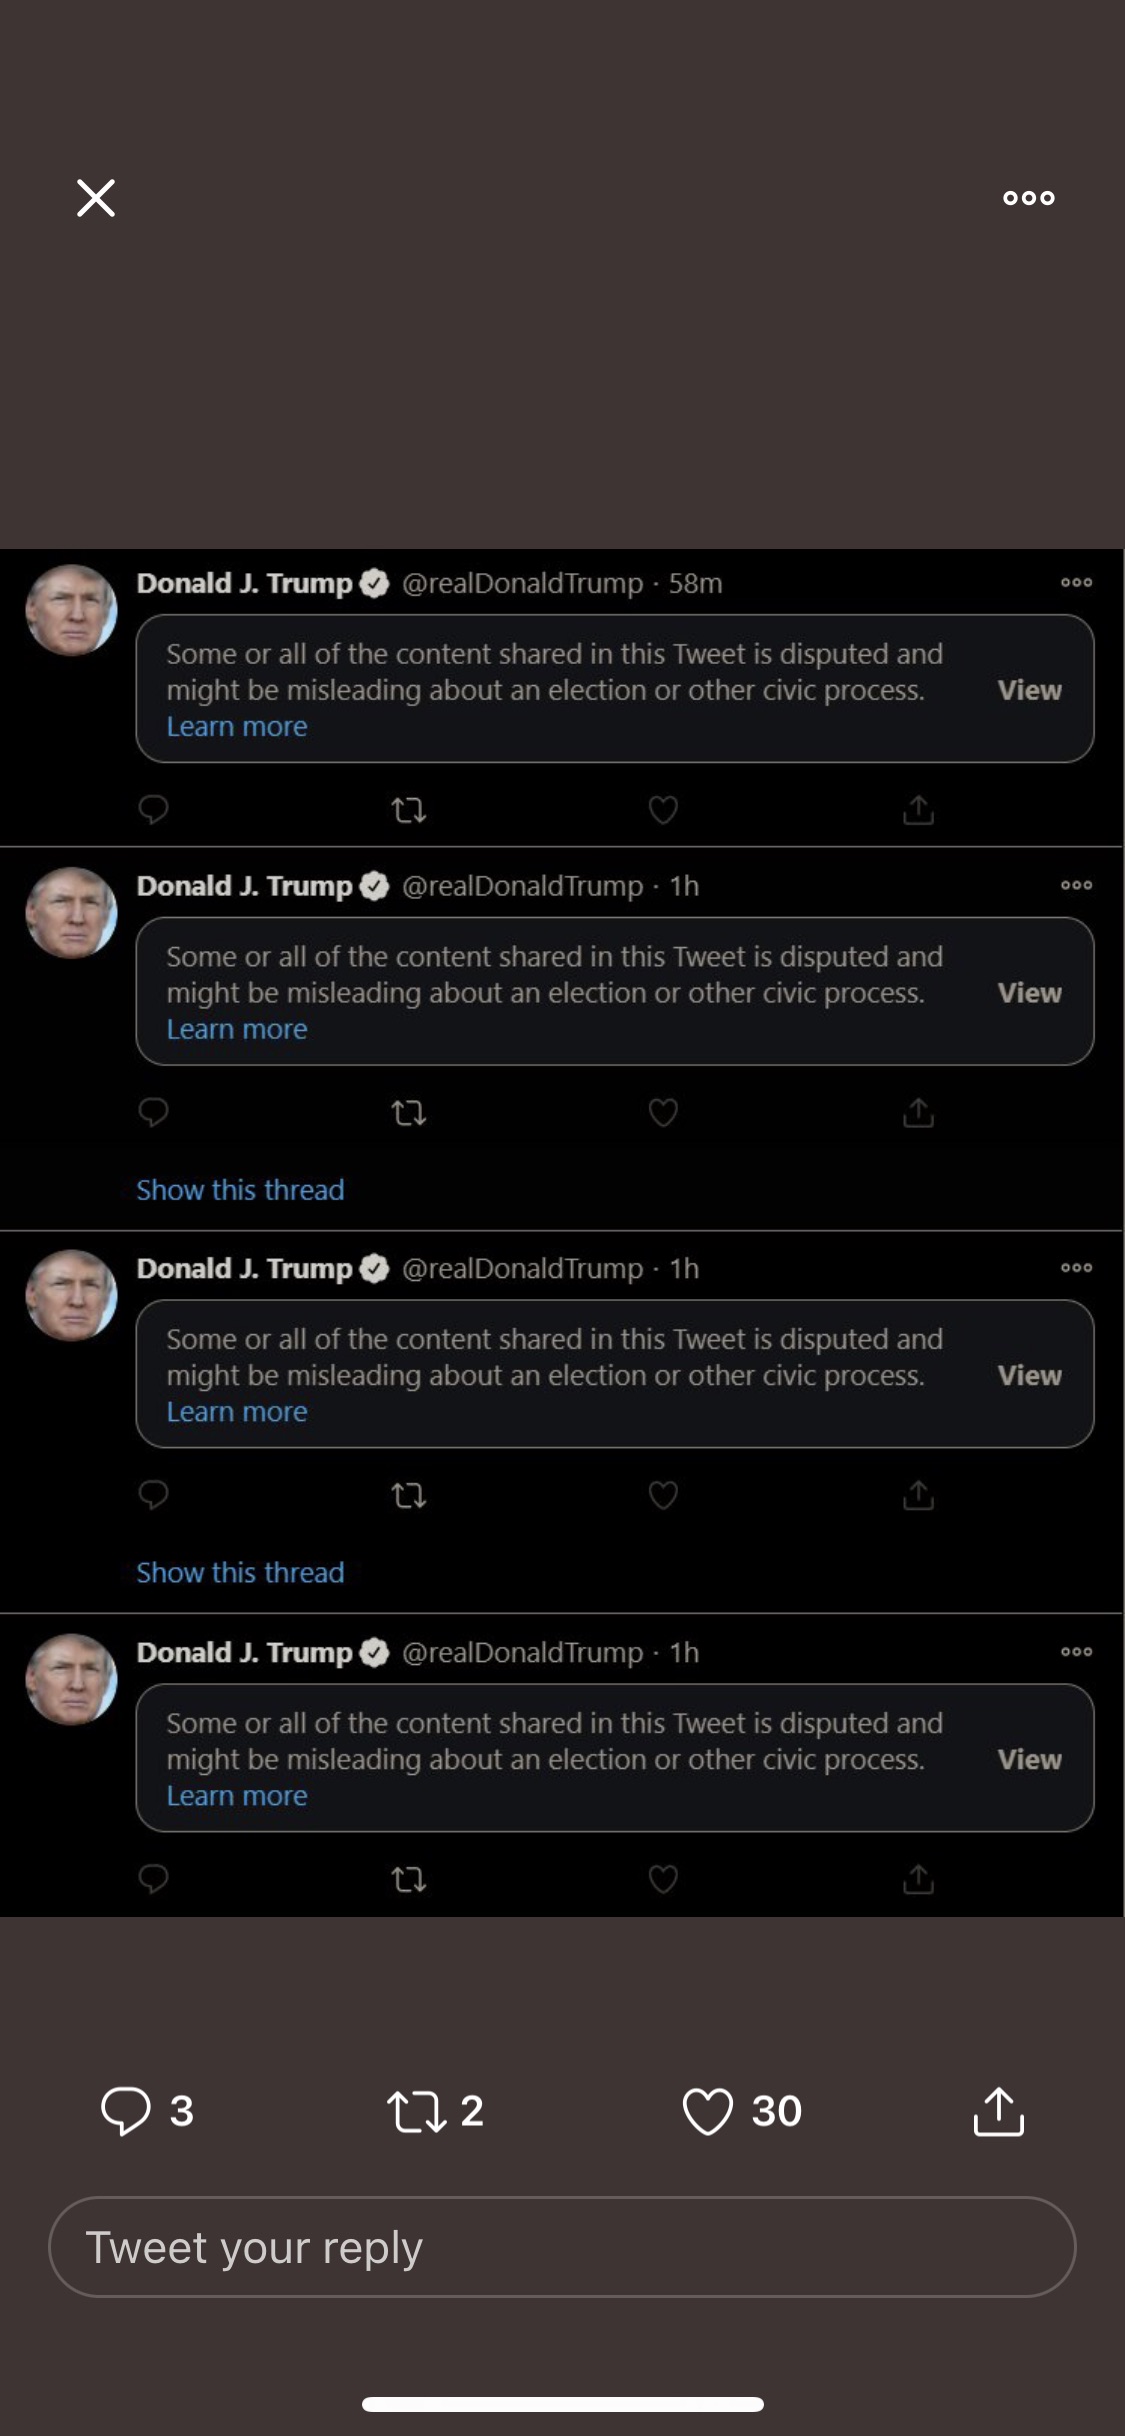The width and height of the screenshot is (1125, 2436).
Task: Tap the share icon under the bottom tweet
Action: coord(918,1879)
